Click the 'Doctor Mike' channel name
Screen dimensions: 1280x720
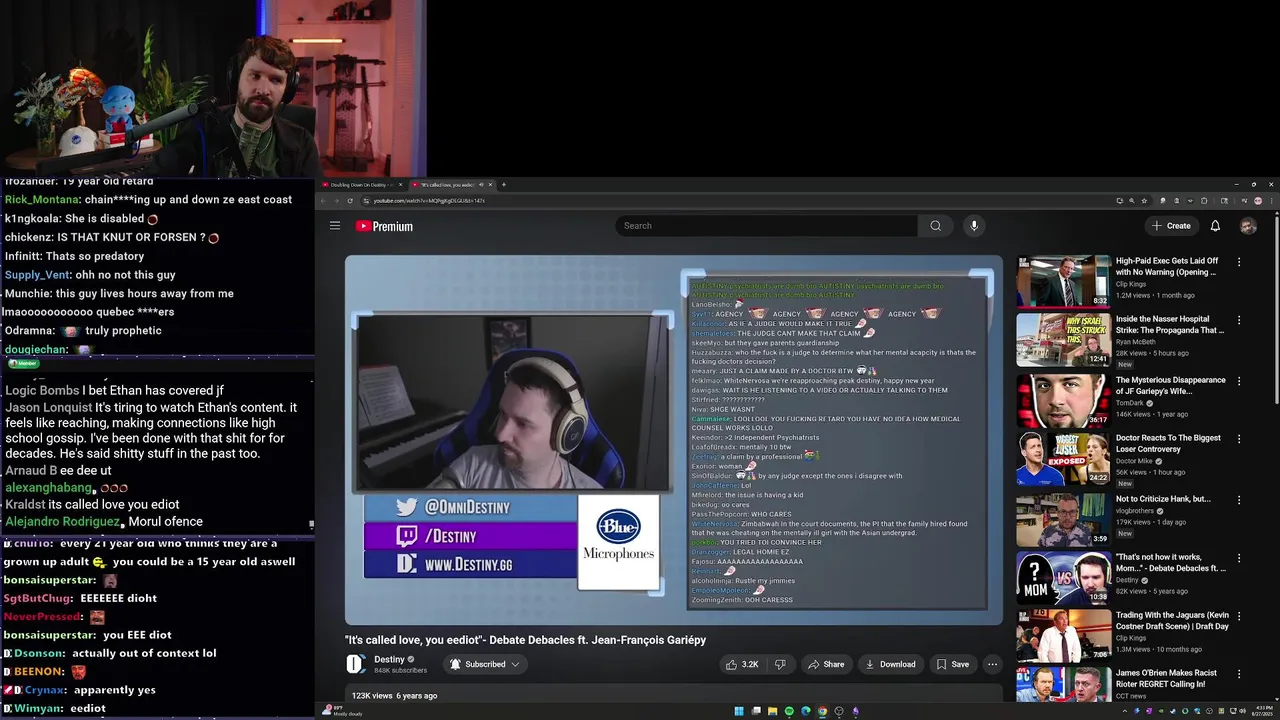coord(1134,461)
